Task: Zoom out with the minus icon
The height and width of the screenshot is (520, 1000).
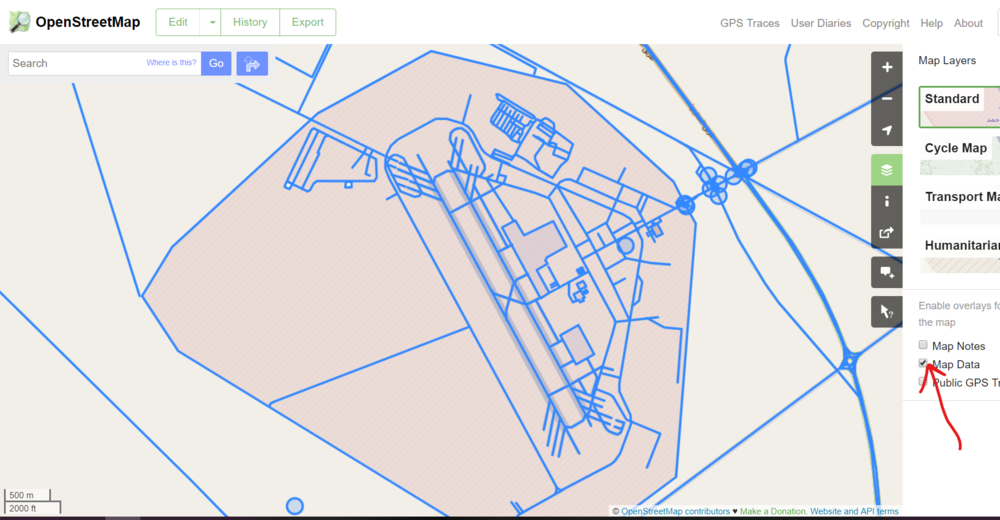Action: [x=886, y=99]
